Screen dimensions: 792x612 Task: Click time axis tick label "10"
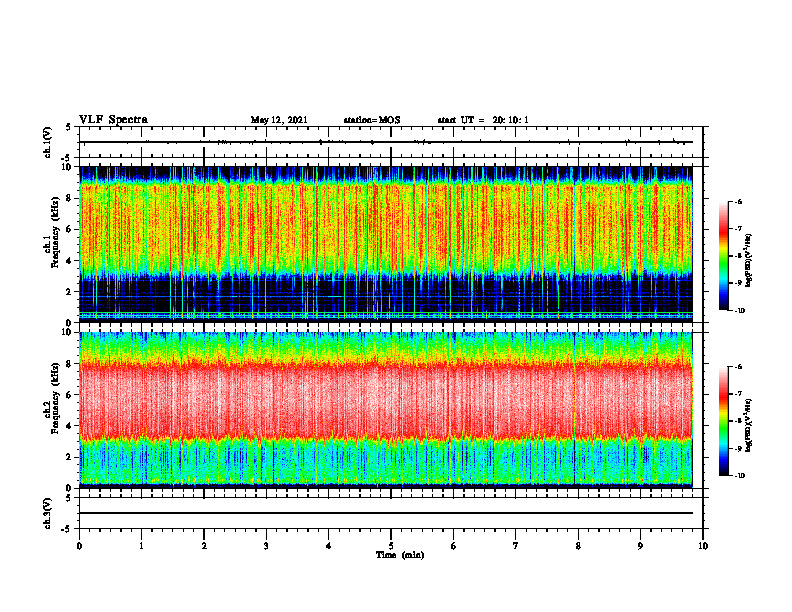703,546
